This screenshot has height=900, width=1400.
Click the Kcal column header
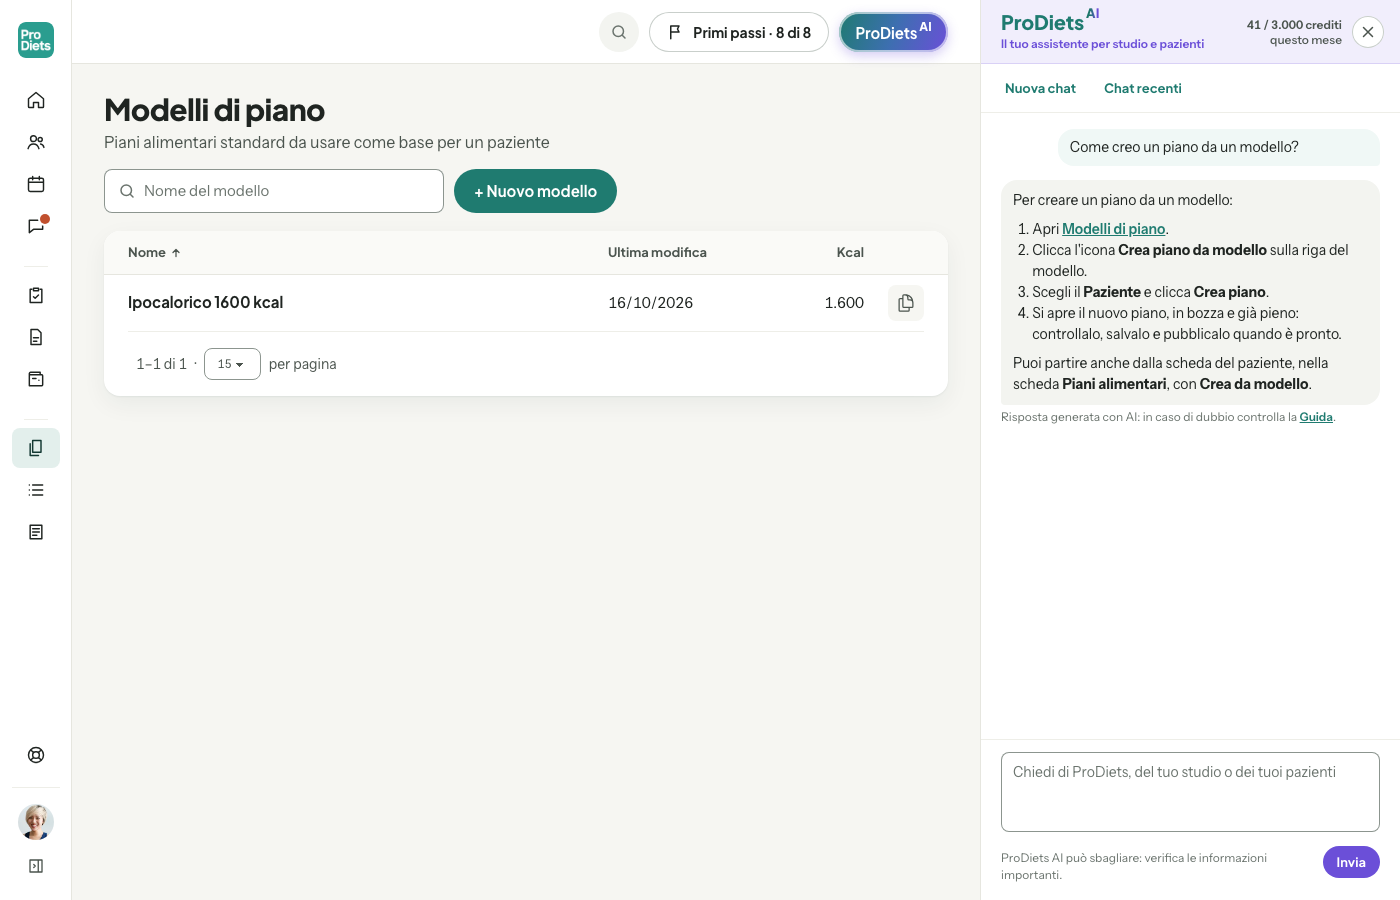pyautogui.click(x=850, y=253)
